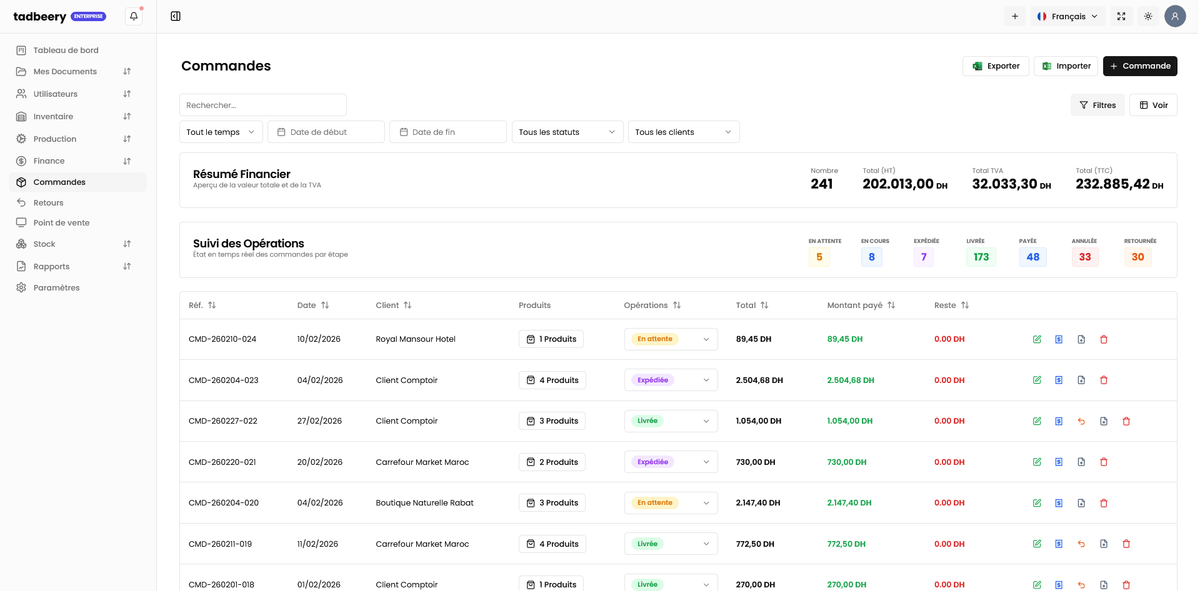Open Point de vente from sidebar
The height and width of the screenshot is (591, 1200).
click(61, 223)
